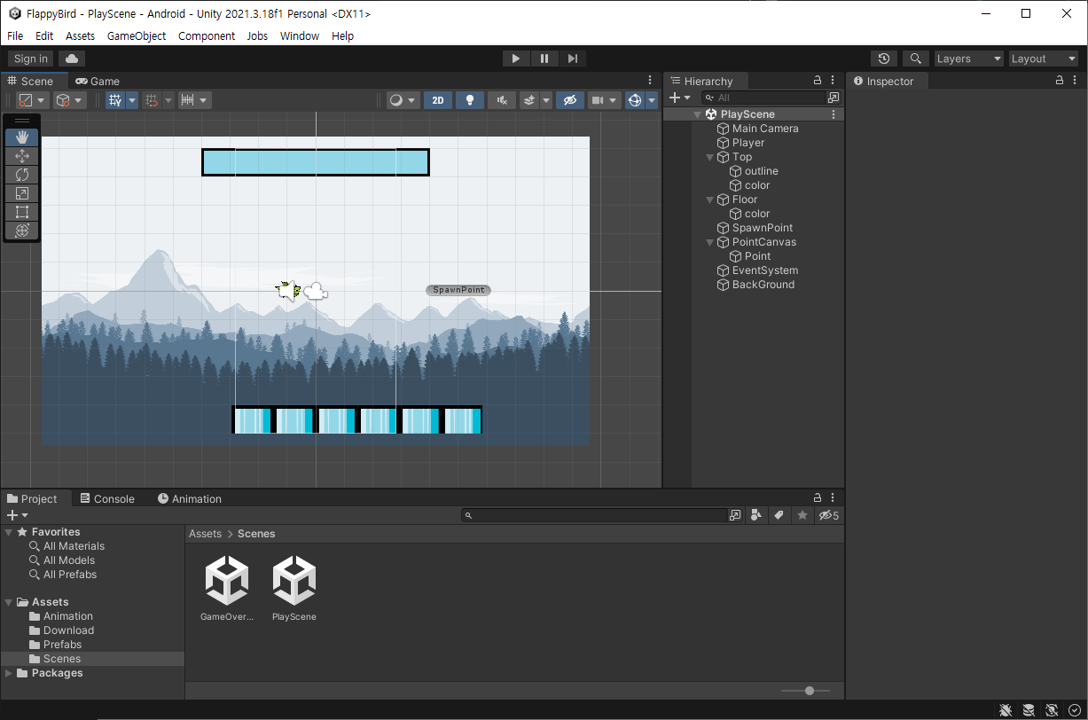Collapse the PointCanvas object
This screenshot has width=1088, height=720.
click(710, 243)
